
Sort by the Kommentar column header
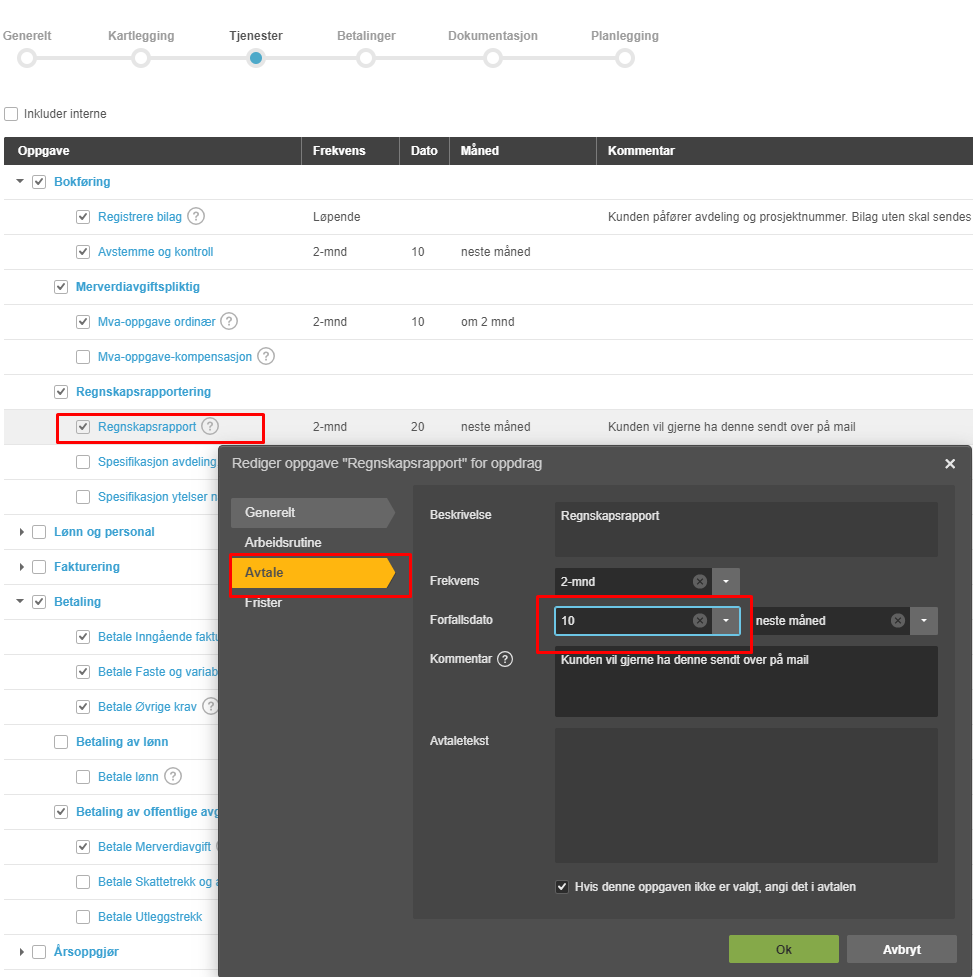point(784,151)
